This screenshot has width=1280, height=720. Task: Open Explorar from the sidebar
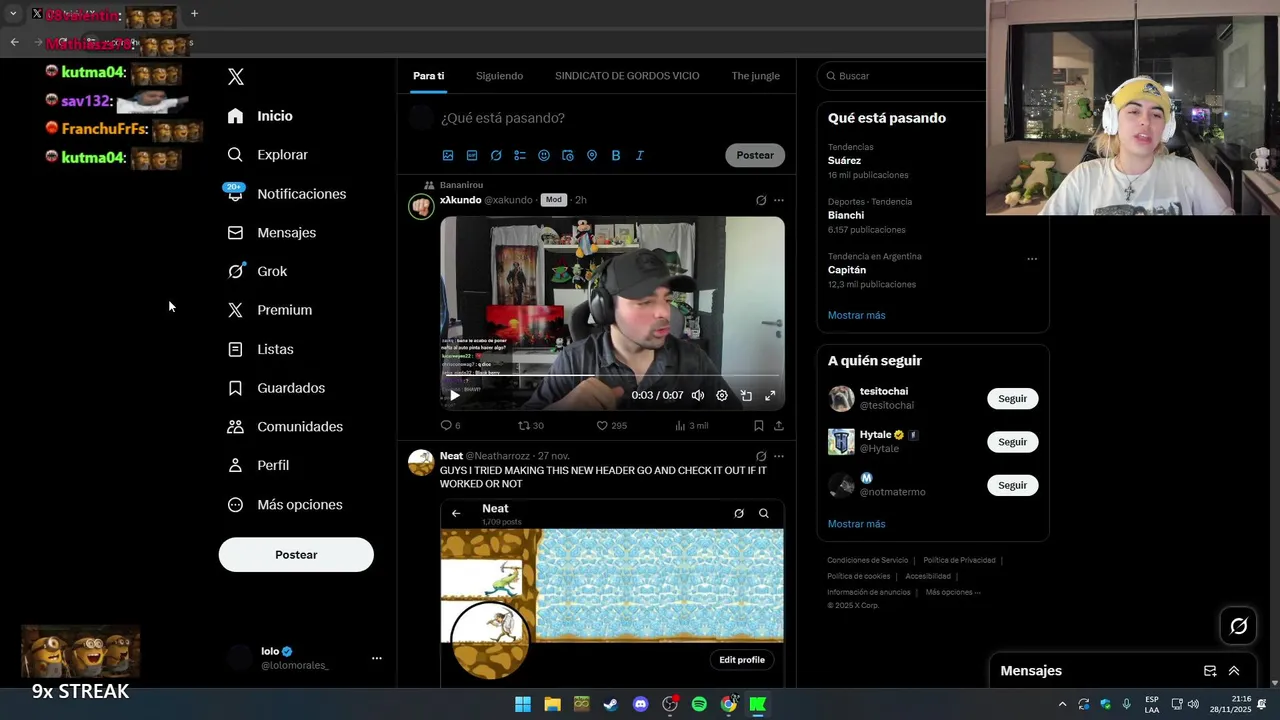click(x=267, y=155)
